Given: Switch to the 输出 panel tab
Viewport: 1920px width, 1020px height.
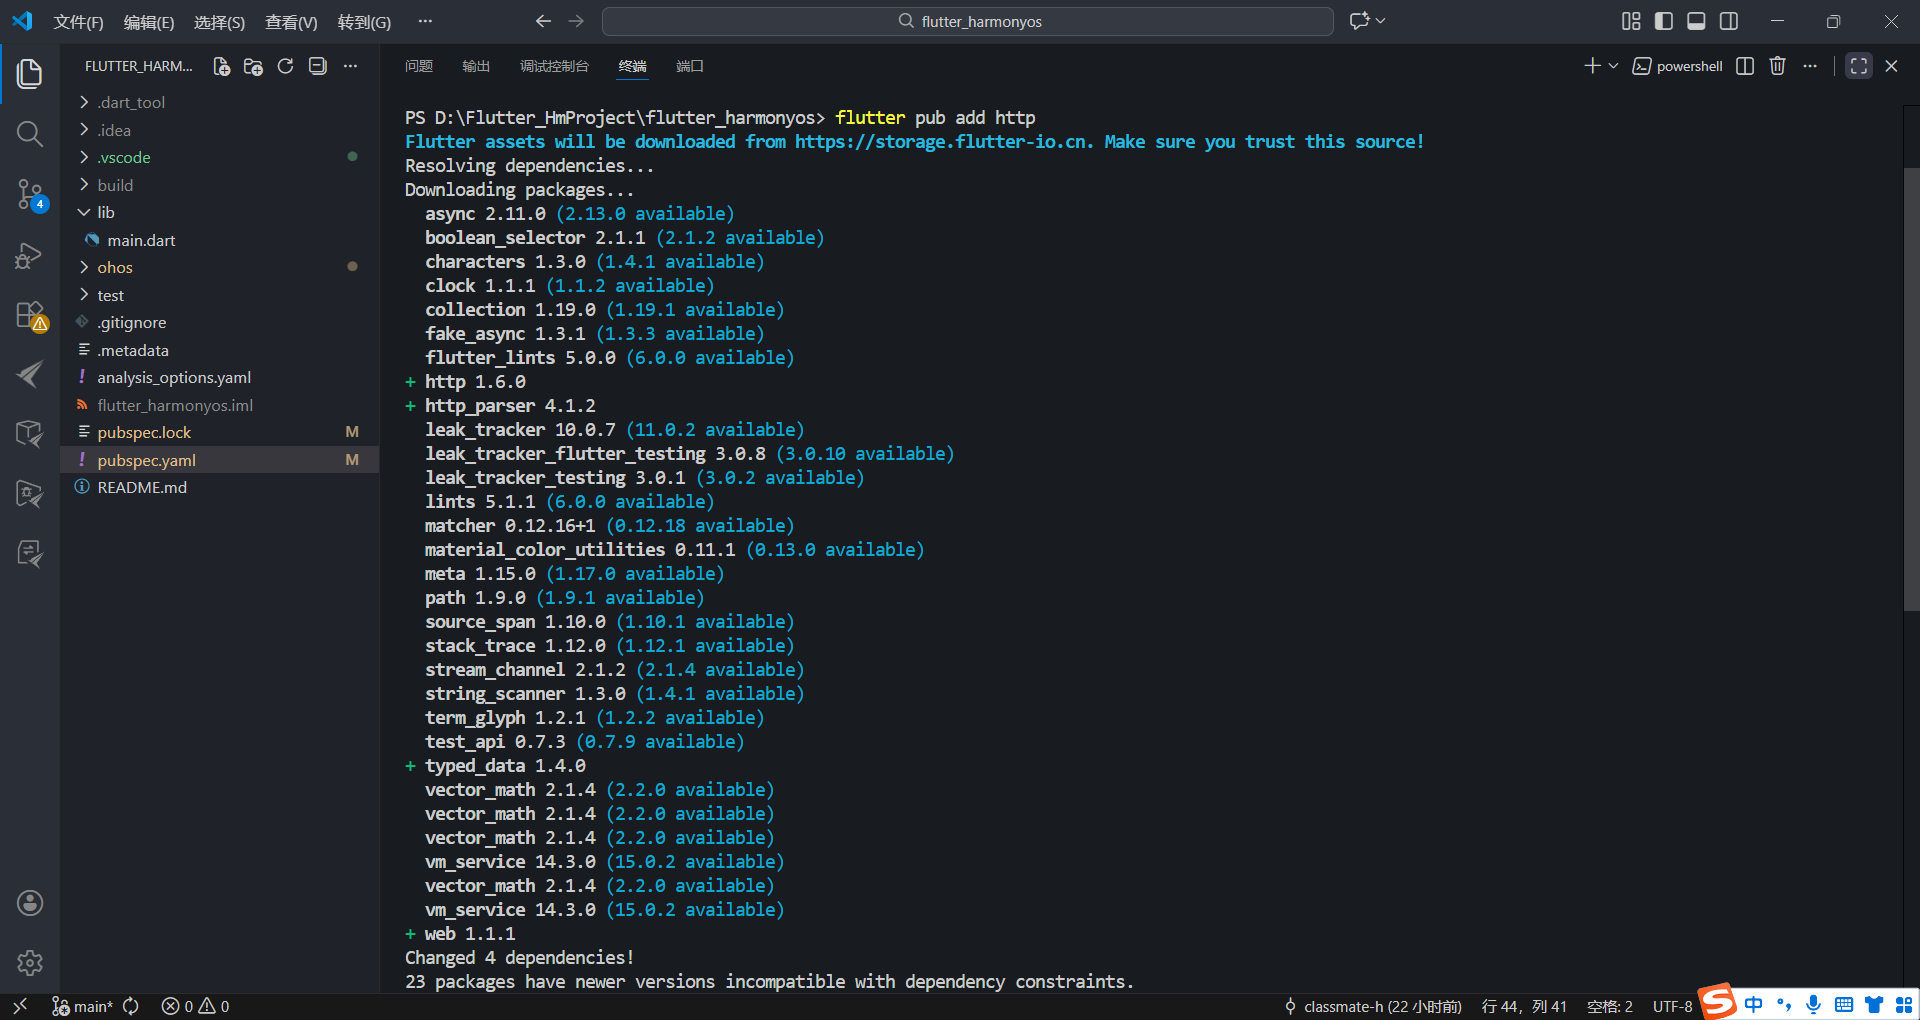Looking at the screenshot, I should [x=476, y=66].
